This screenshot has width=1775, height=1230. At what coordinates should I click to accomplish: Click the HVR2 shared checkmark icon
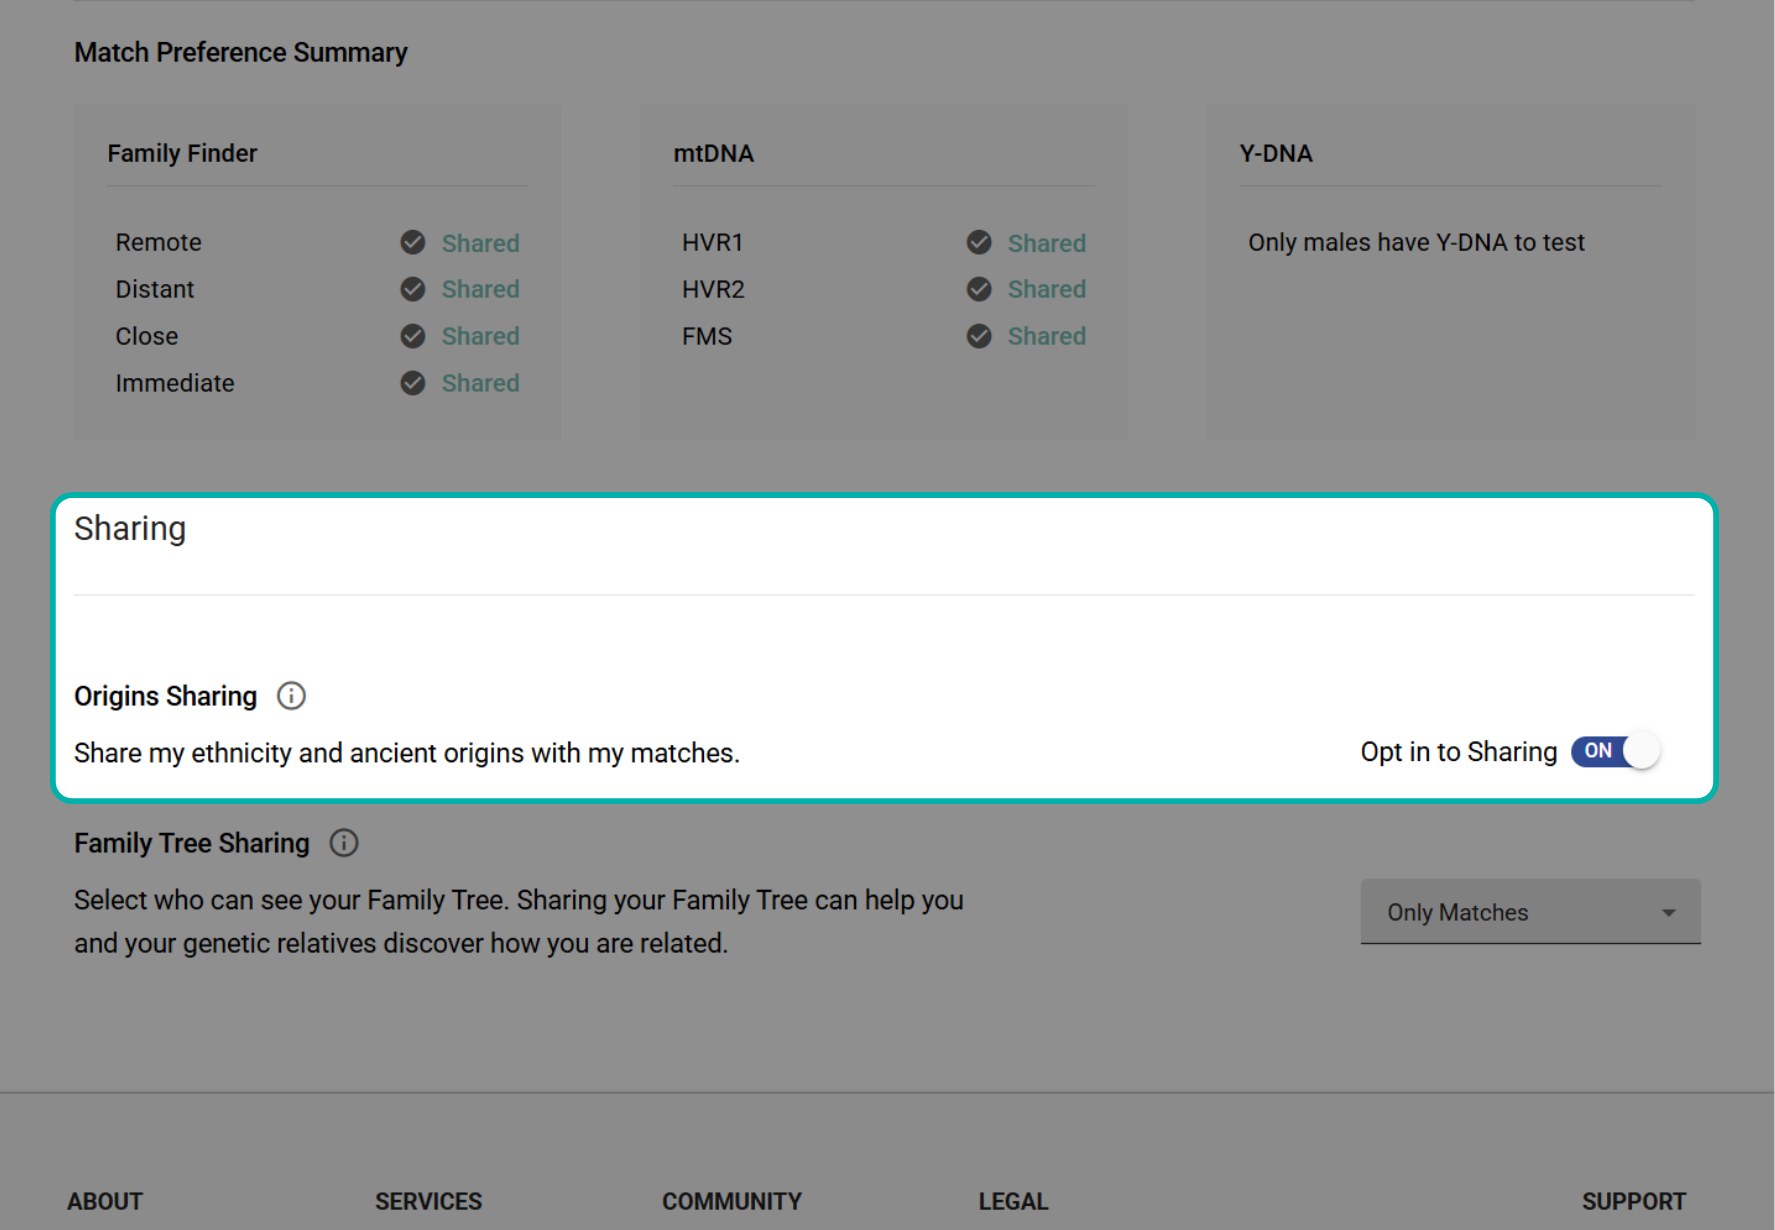pos(979,289)
